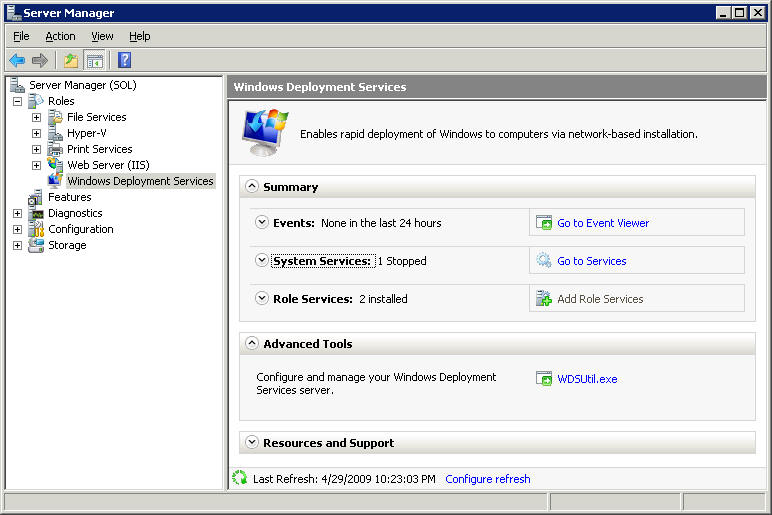
Task: Select the Storage tree label
Action: tap(67, 245)
